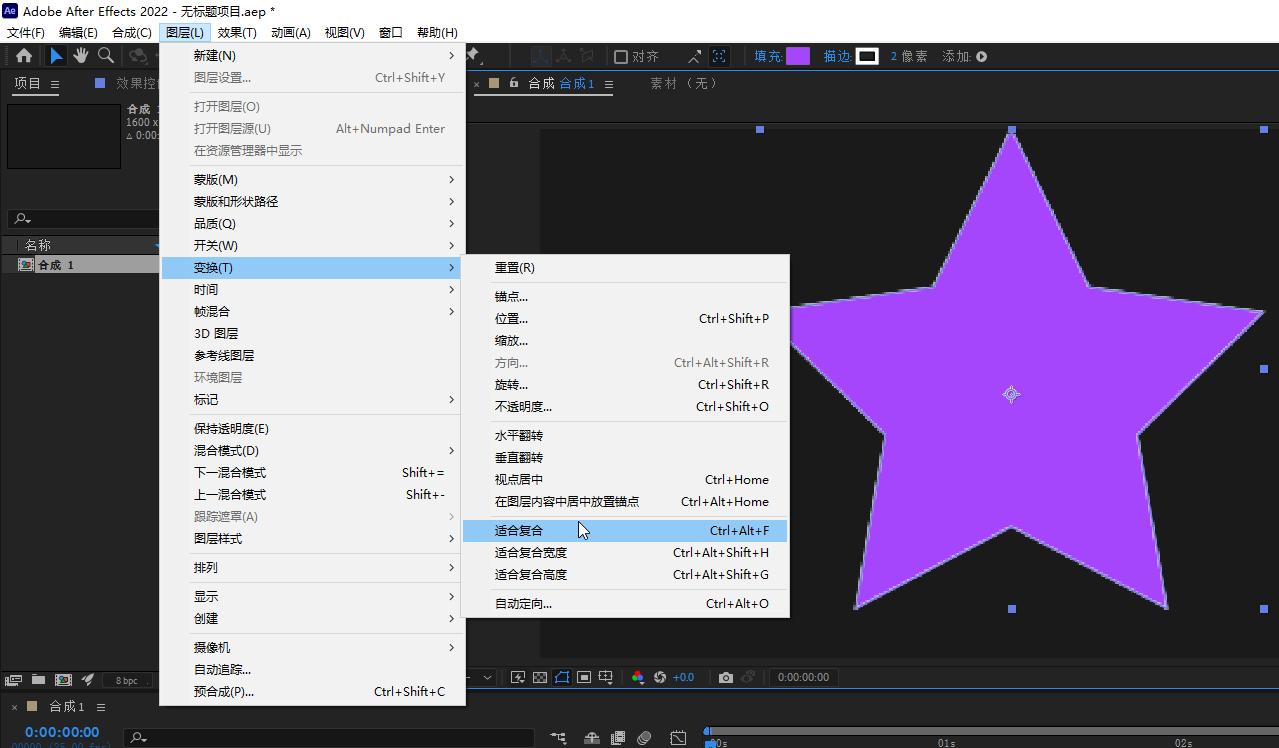Screen dimensions: 1279x748
Task: Create new folder in project panel
Action: tap(38, 680)
